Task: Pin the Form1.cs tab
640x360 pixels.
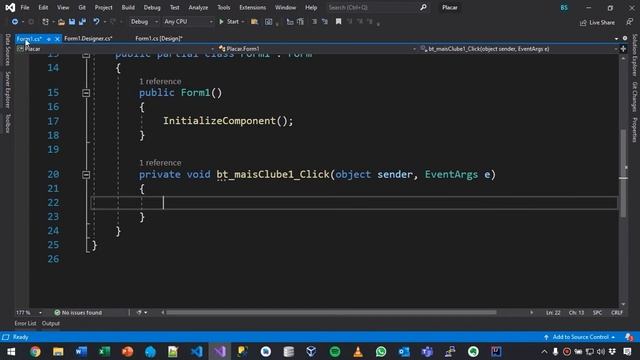Action: pyautogui.click(x=49, y=39)
